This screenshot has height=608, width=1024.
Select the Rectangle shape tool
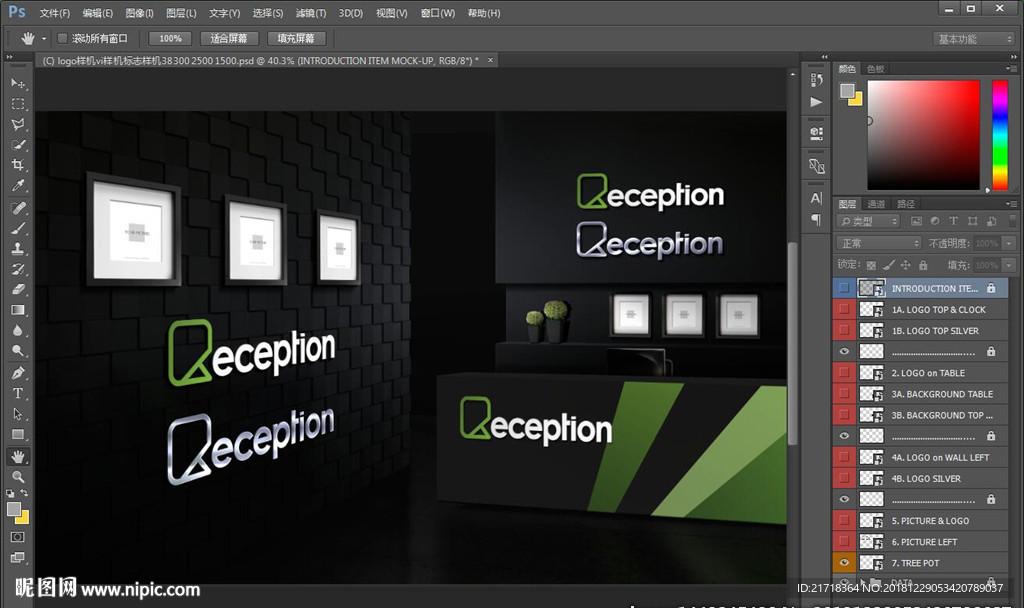18,434
